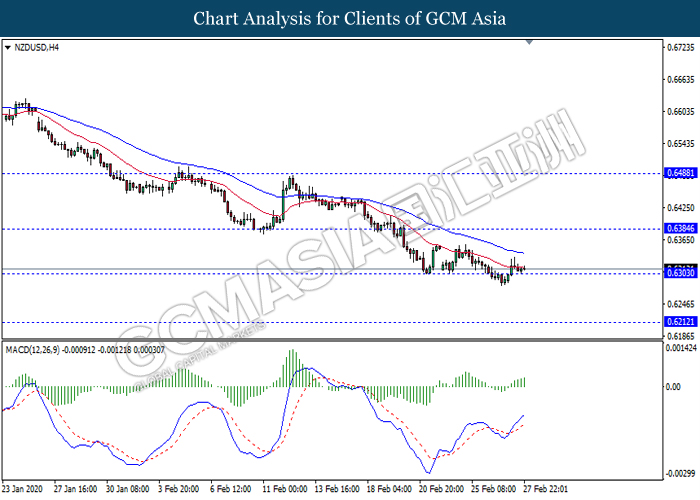Click the 0.66635 price scale value
The height and width of the screenshot is (500, 700).
681,79
